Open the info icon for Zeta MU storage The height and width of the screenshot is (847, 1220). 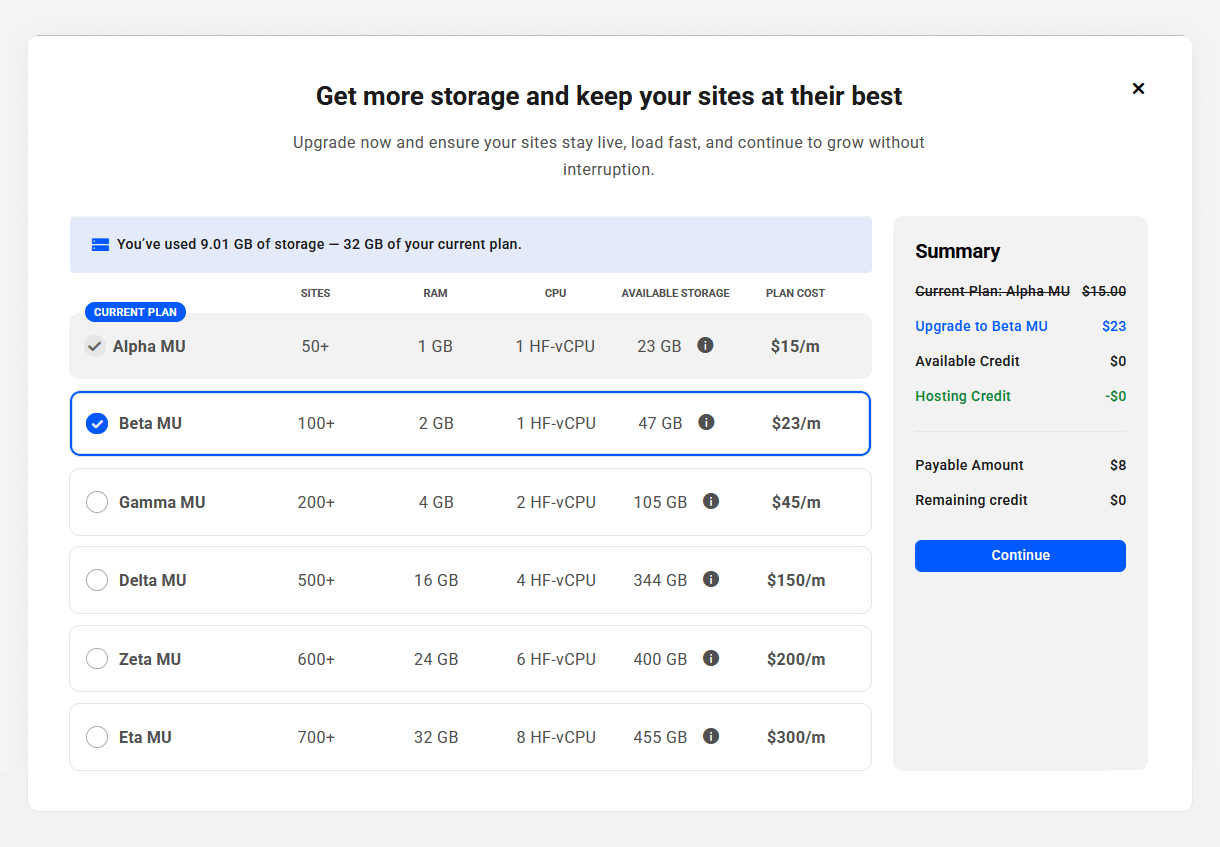(711, 658)
